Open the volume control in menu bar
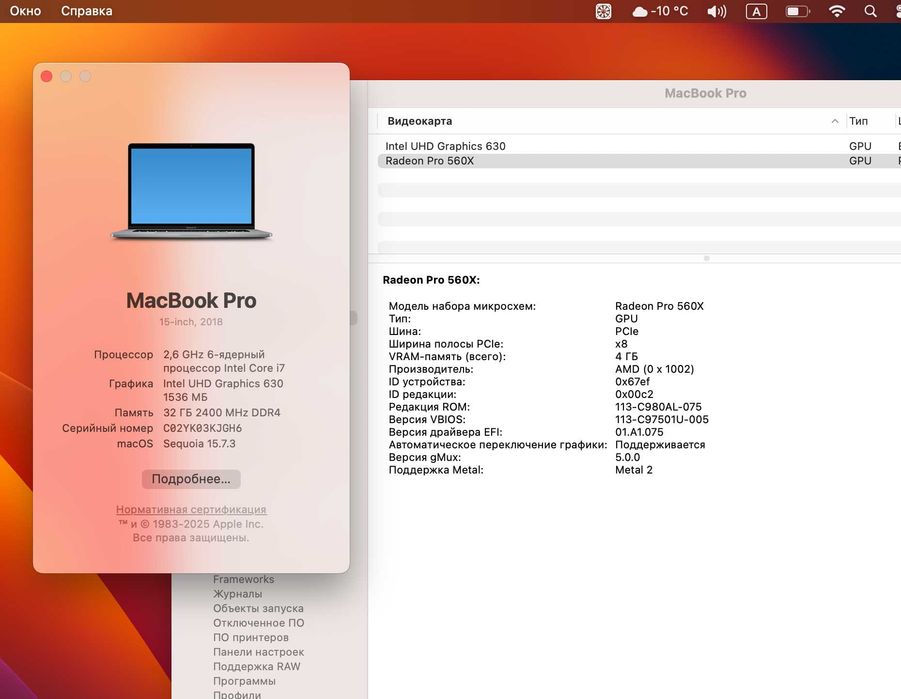Image resolution: width=901 pixels, height=699 pixels. tap(717, 11)
